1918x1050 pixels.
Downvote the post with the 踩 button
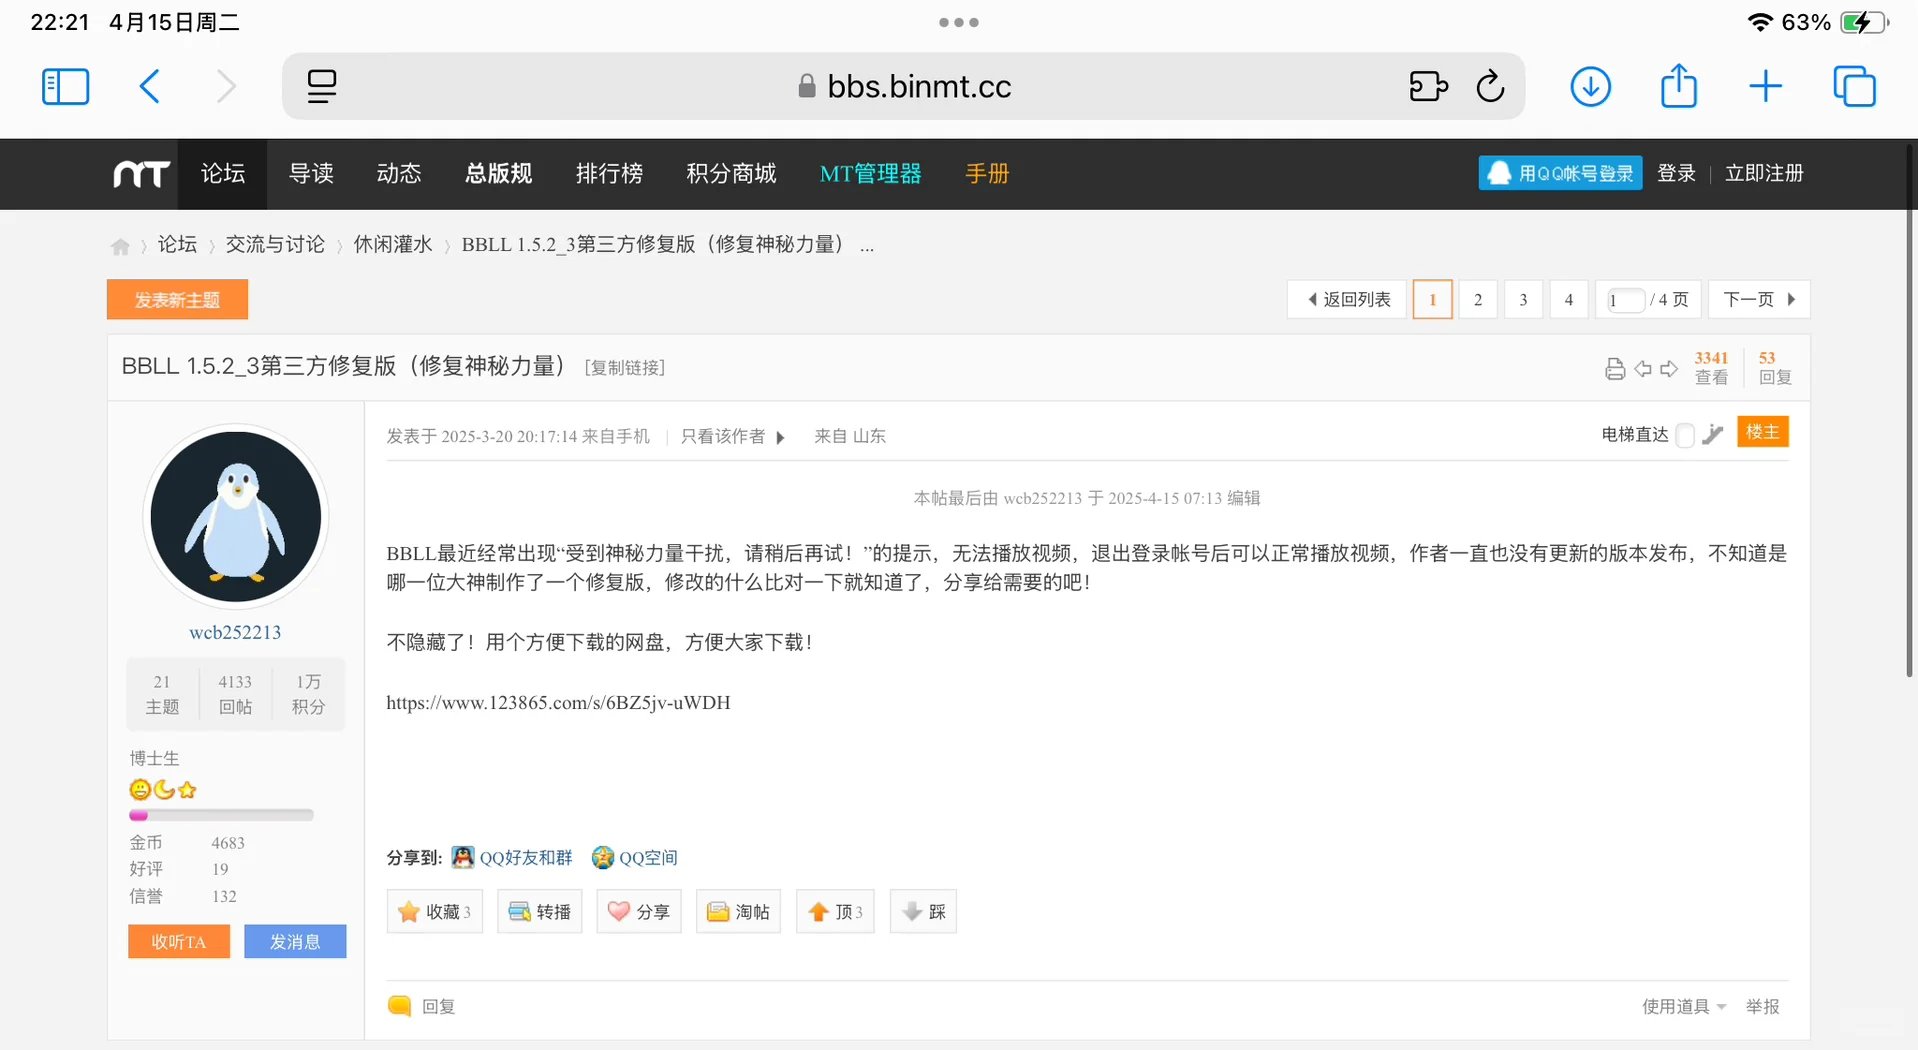click(921, 911)
